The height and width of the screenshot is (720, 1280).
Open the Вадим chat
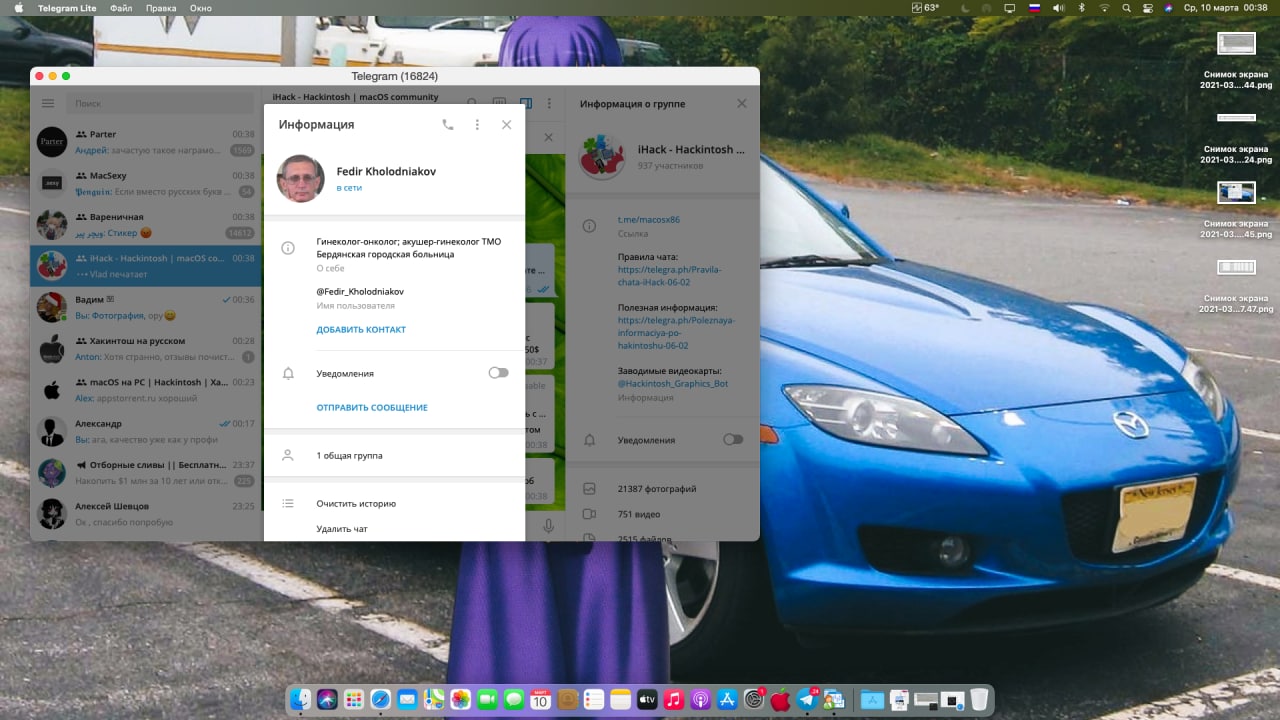click(x=146, y=307)
